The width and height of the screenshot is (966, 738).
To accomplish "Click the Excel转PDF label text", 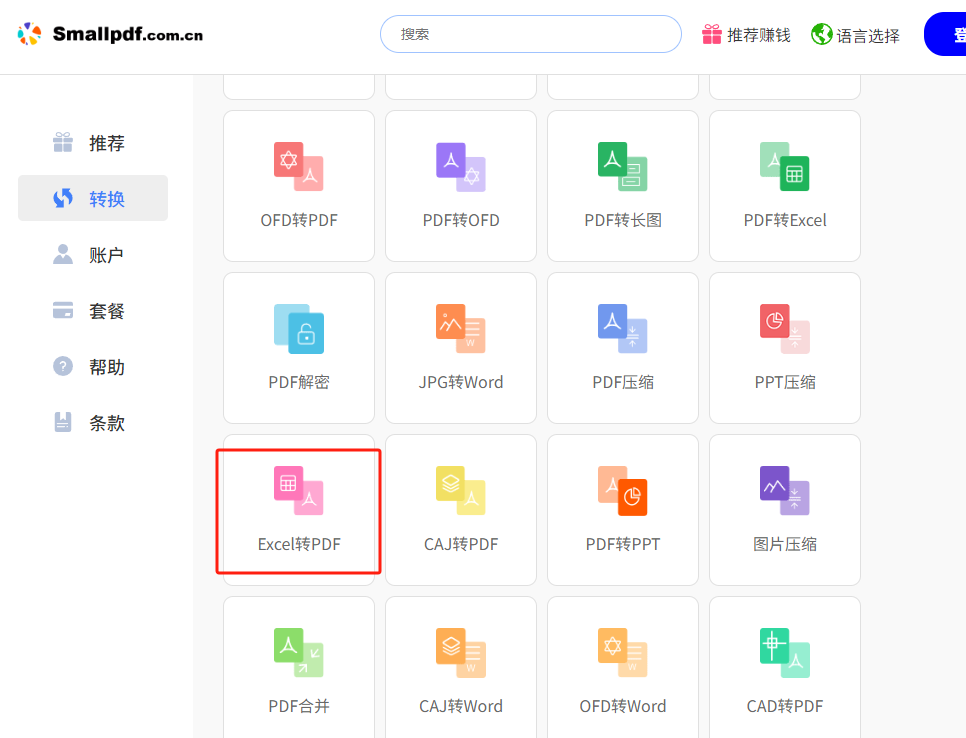I will tap(299, 544).
